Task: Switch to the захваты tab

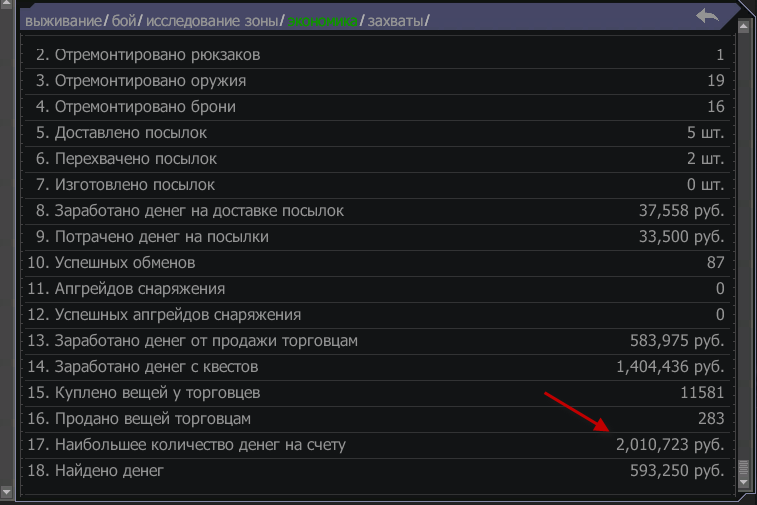Action: coord(395,21)
